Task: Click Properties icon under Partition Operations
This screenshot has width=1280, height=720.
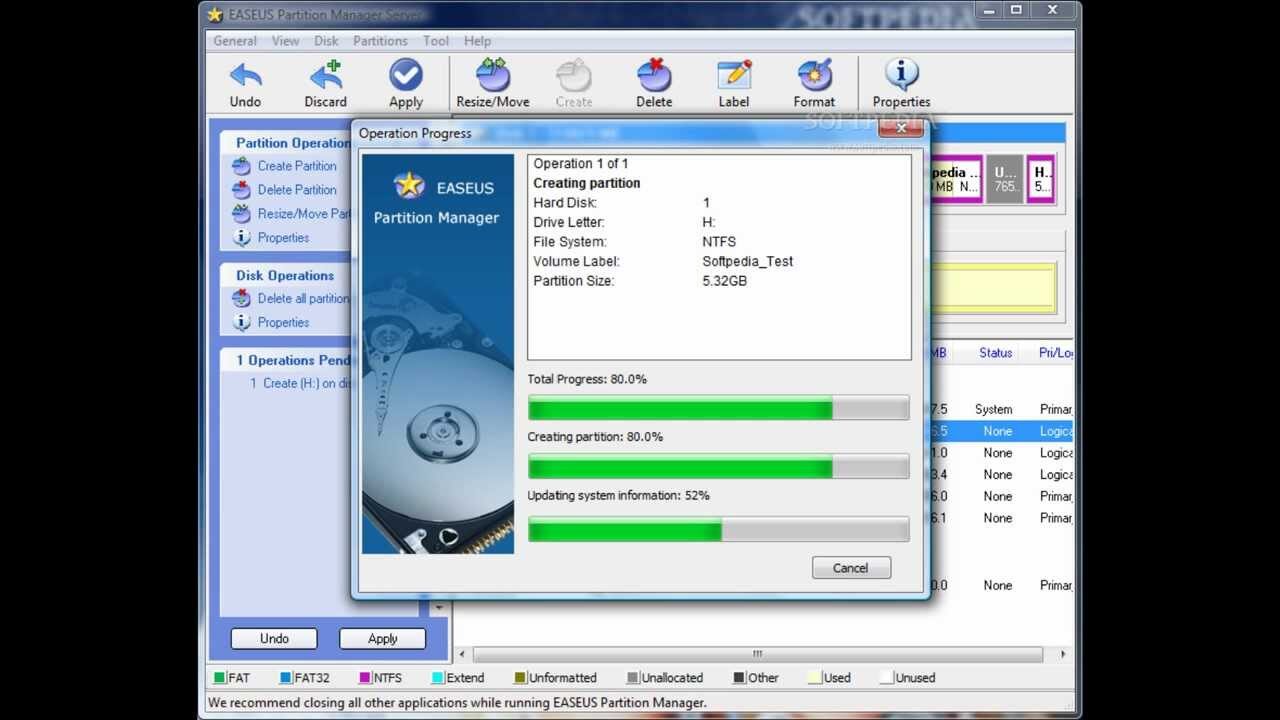Action: point(241,238)
